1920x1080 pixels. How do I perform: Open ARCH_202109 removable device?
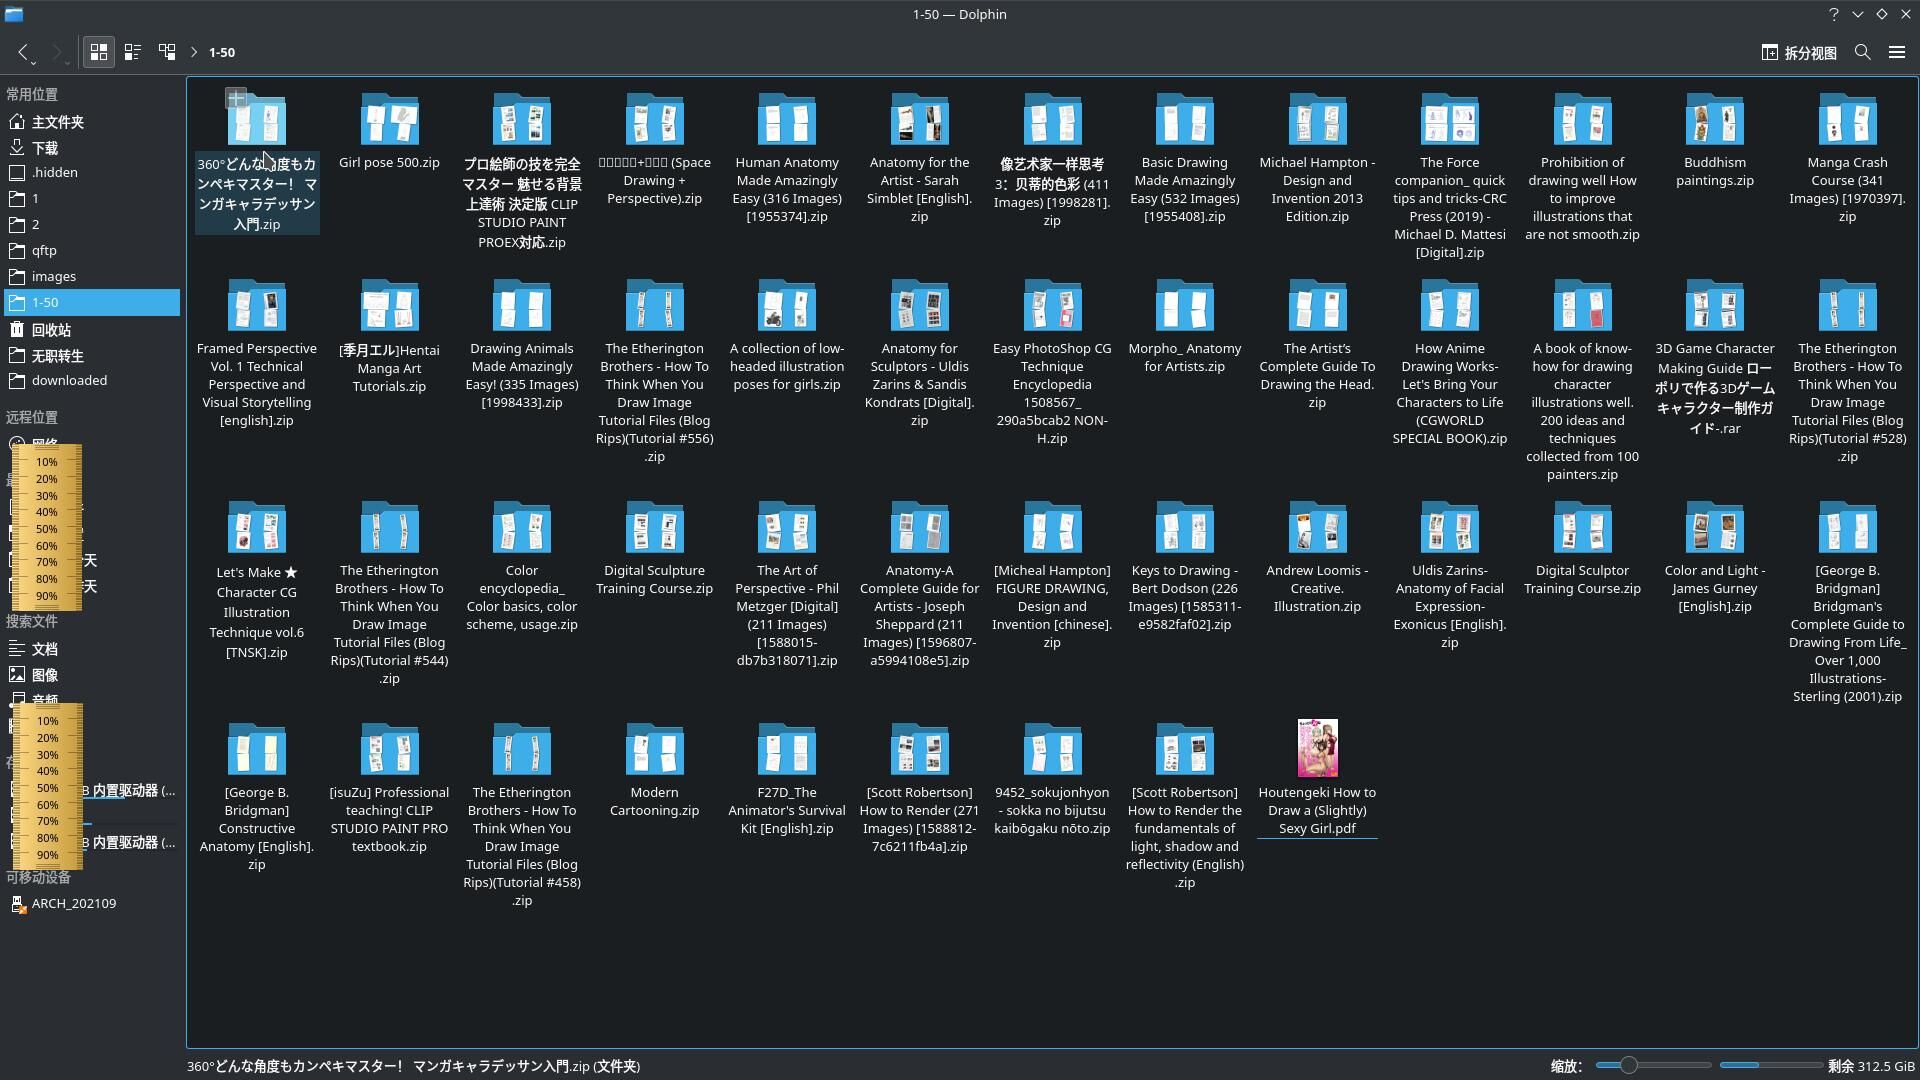click(73, 904)
